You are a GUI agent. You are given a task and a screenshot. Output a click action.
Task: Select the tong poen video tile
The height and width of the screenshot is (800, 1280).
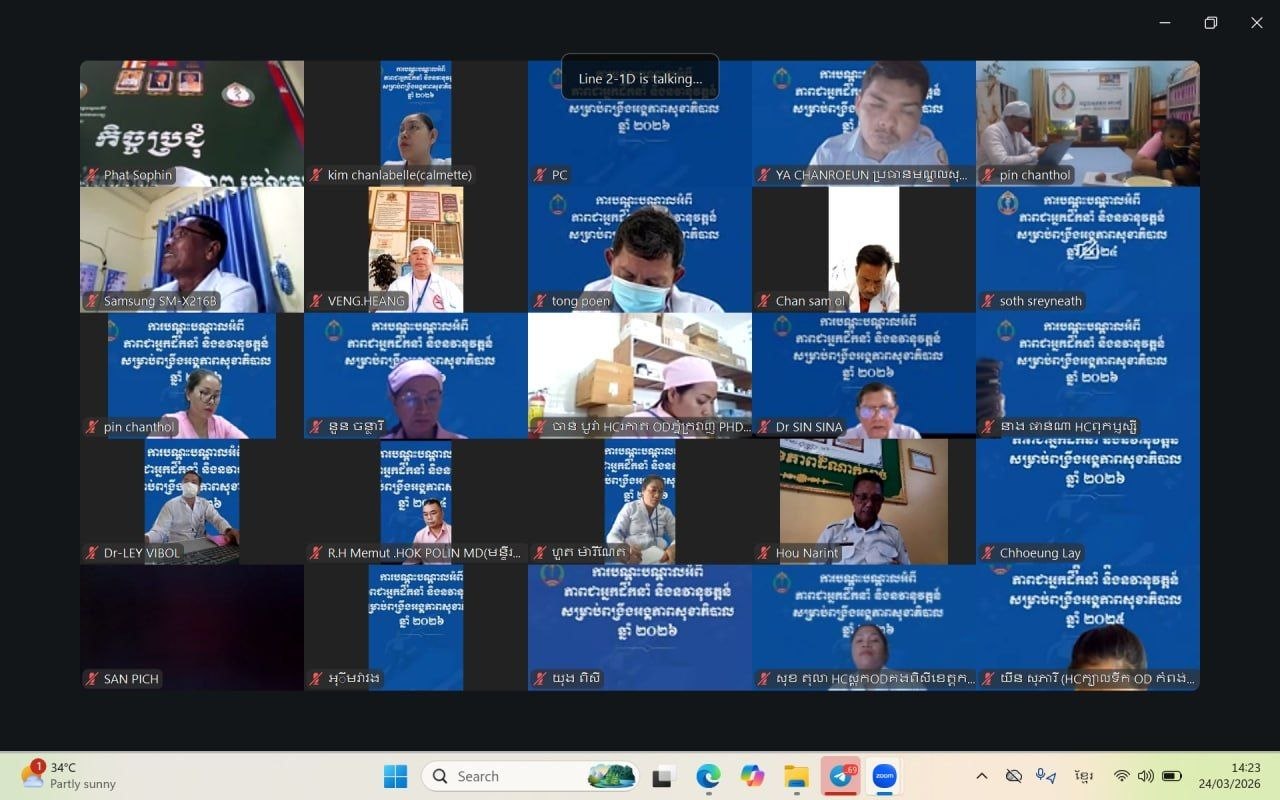pos(640,248)
